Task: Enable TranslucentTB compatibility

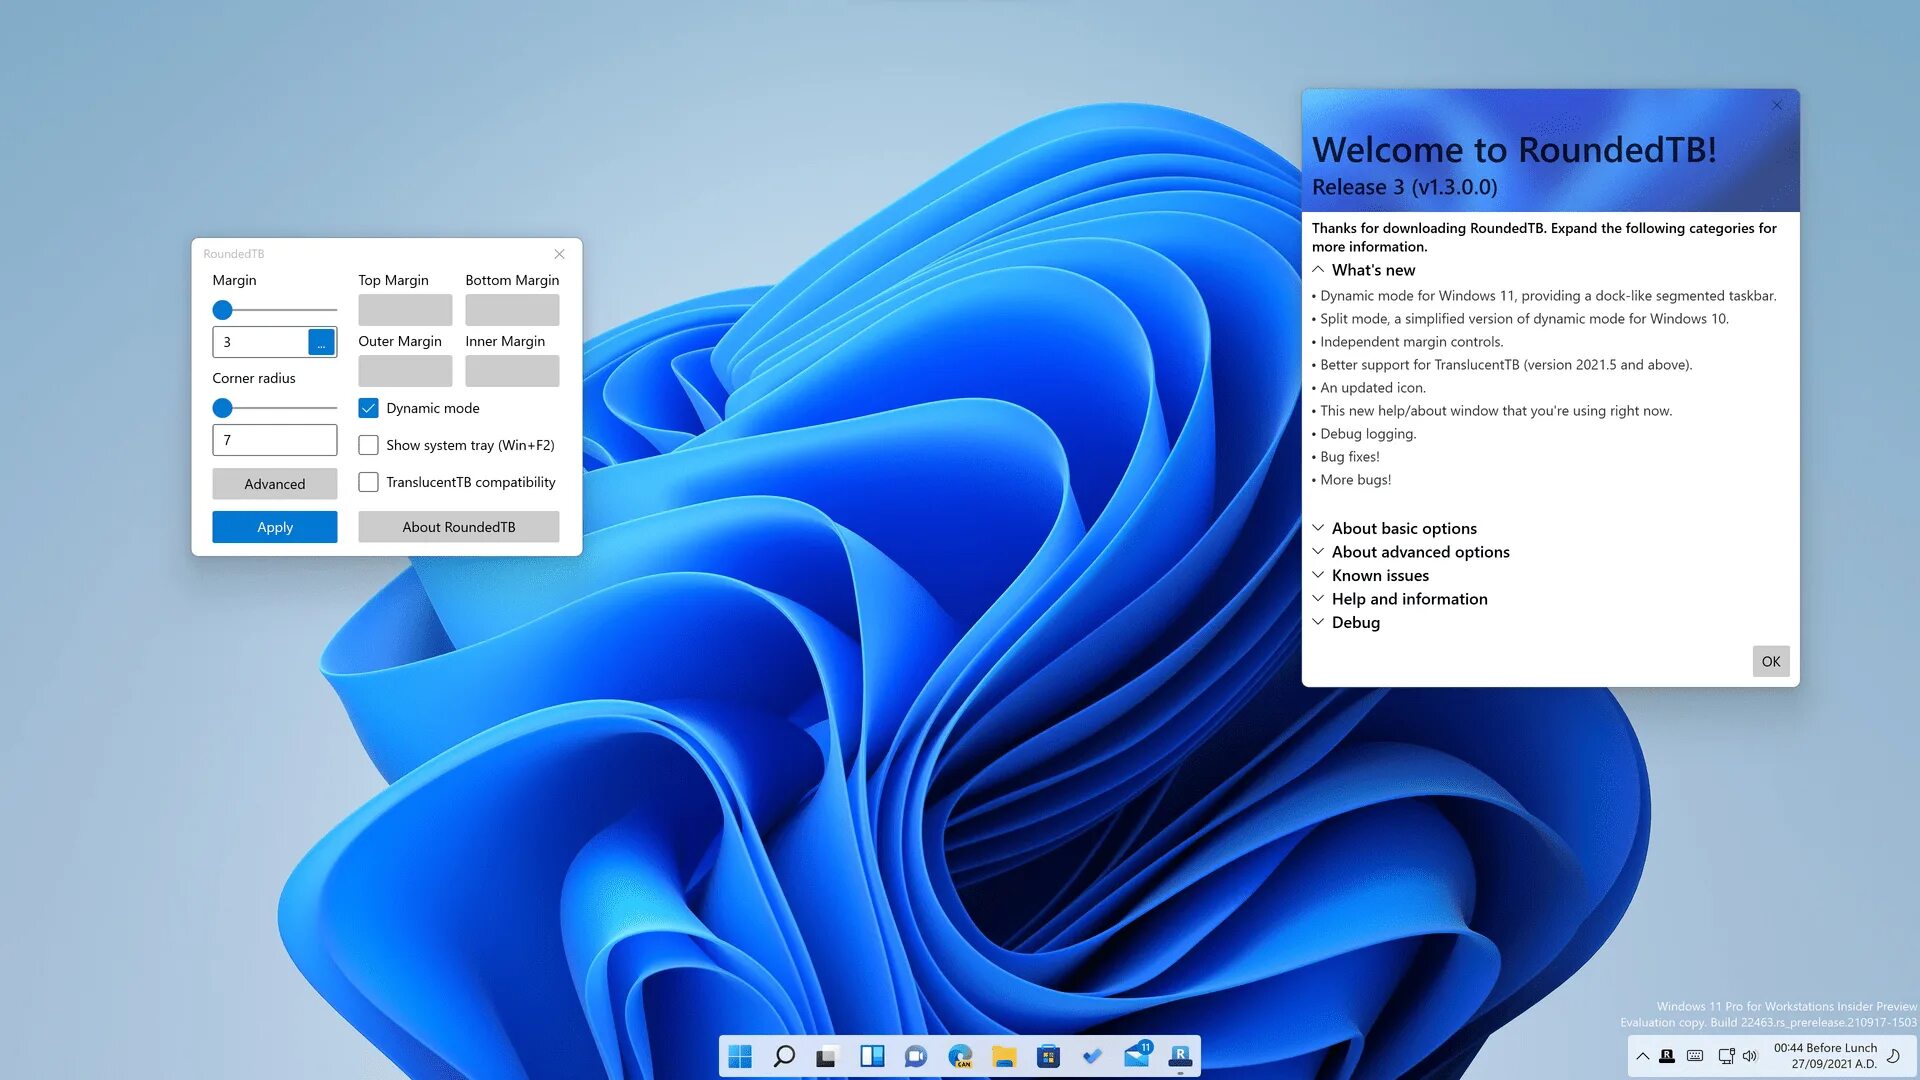Action: click(x=368, y=482)
